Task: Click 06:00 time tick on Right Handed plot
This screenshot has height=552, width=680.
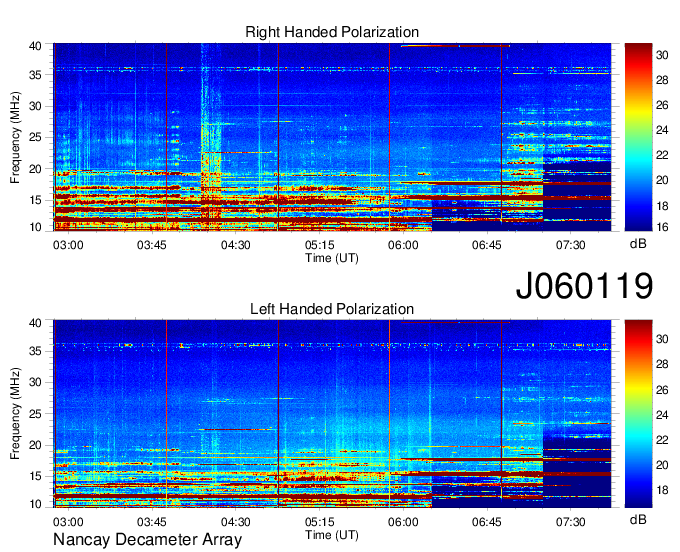Action: pos(403,245)
